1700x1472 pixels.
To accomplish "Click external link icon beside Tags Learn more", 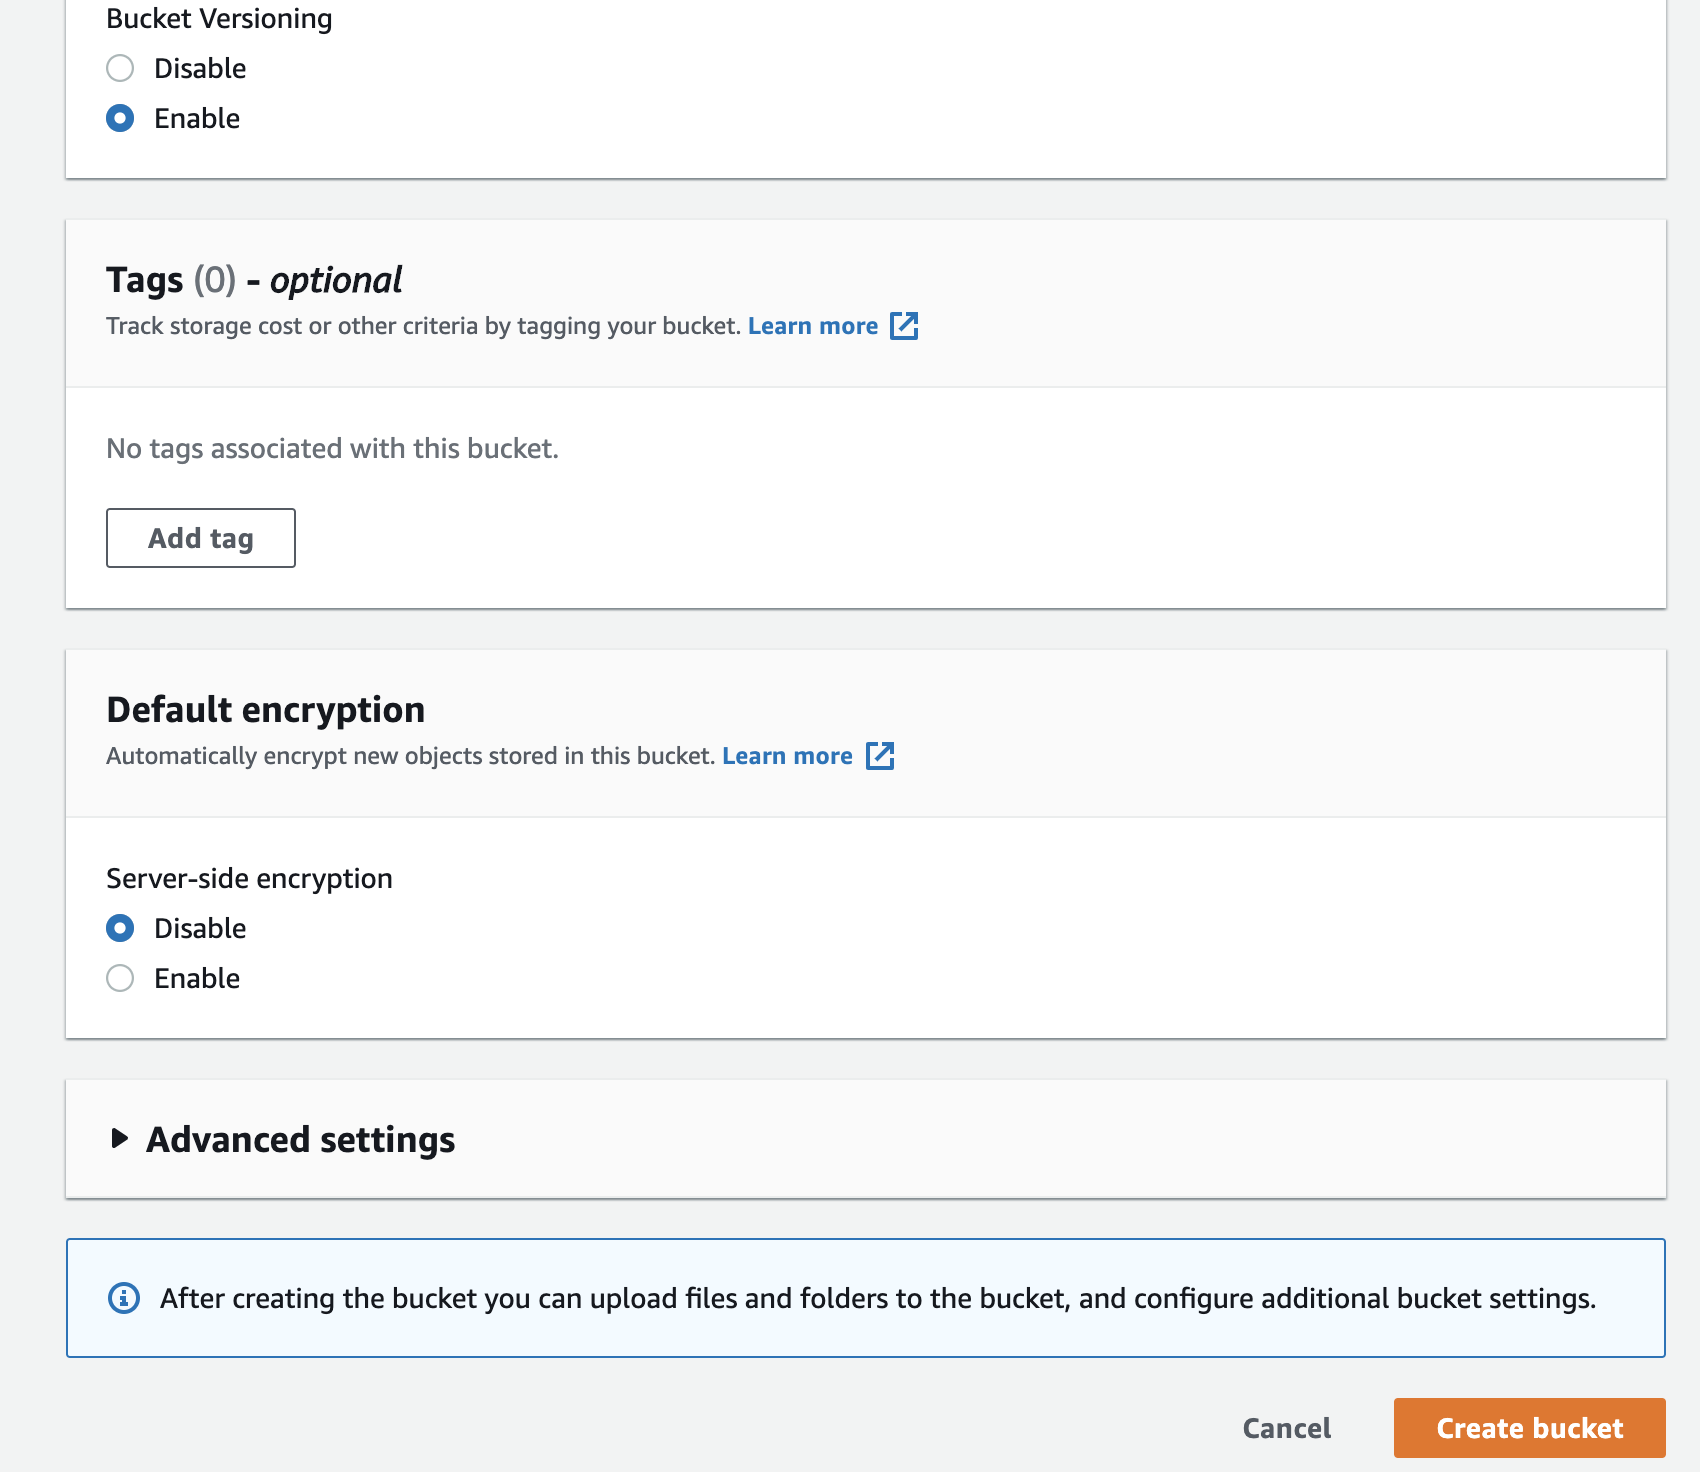I will [x=904, y=326].
